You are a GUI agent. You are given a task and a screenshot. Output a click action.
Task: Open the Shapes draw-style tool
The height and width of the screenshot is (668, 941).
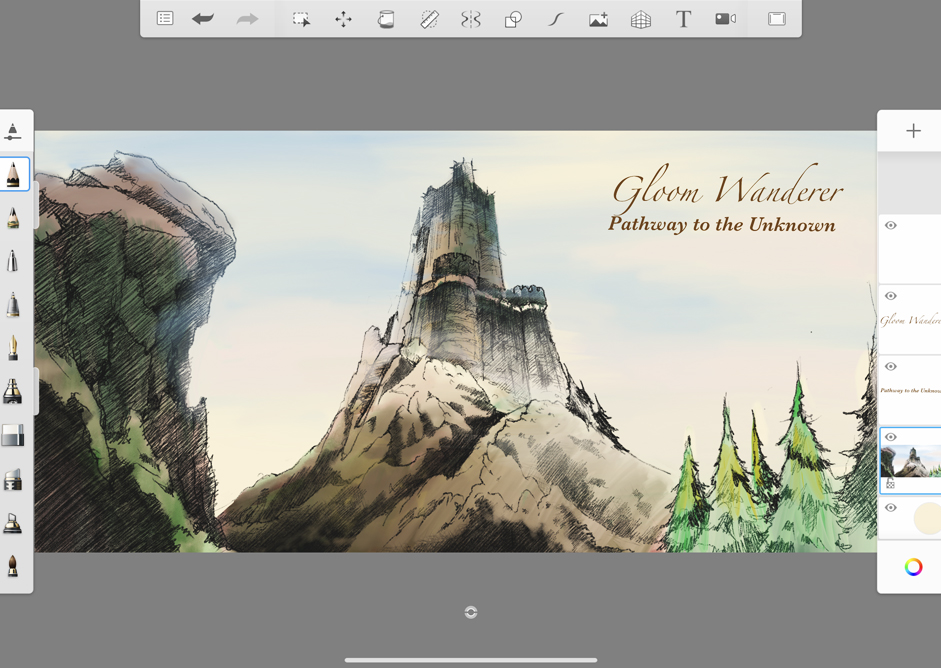pyautogui.click(x=513, y=20)
